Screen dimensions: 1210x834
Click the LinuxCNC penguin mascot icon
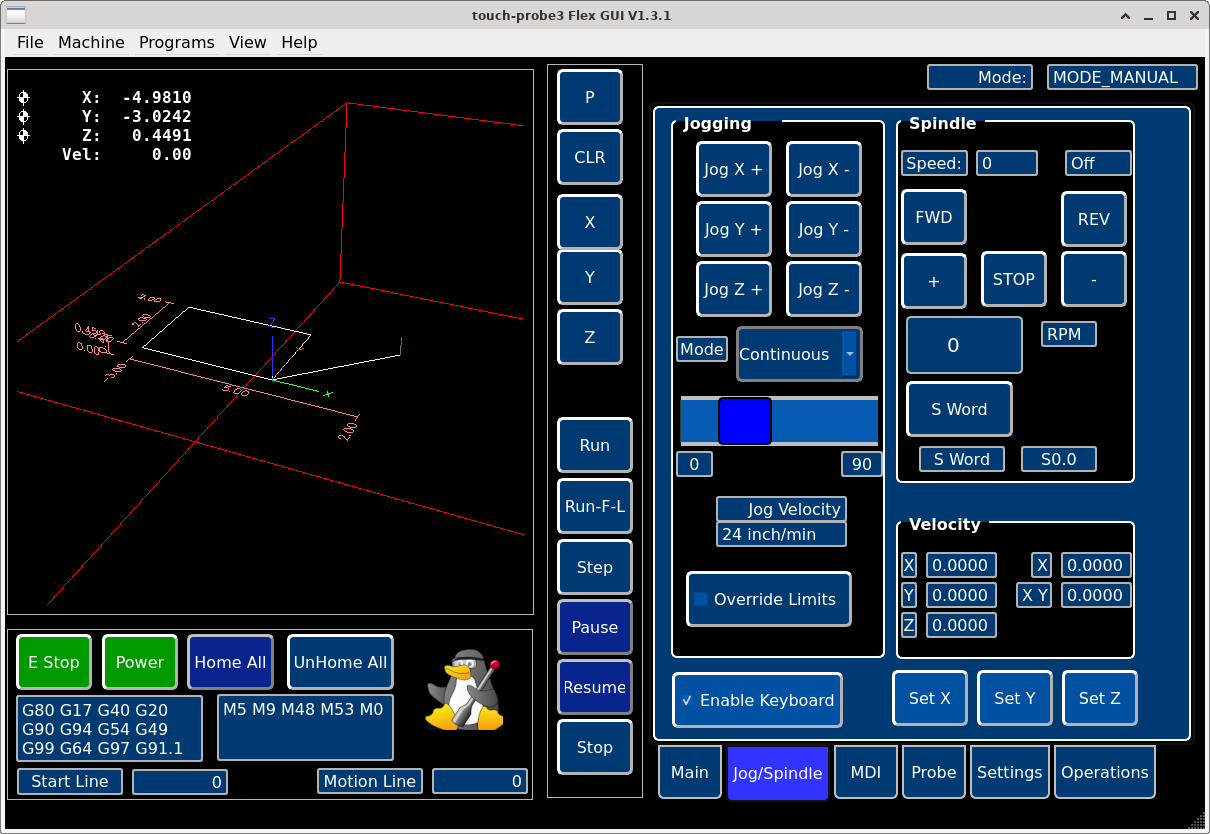click(463, 690)
